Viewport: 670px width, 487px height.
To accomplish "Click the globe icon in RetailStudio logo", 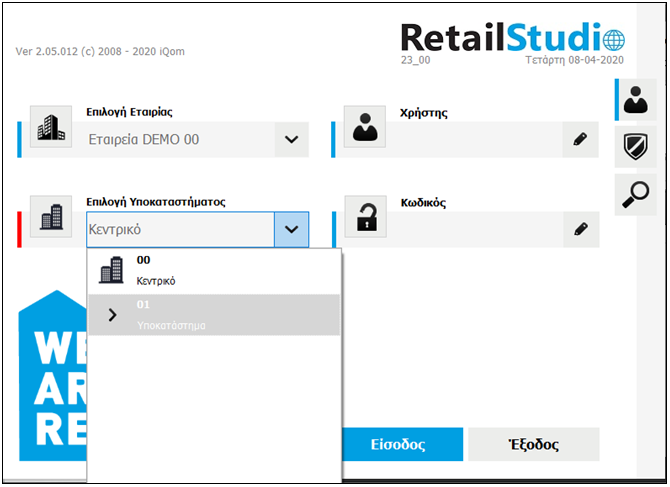I will click(612, 40).
